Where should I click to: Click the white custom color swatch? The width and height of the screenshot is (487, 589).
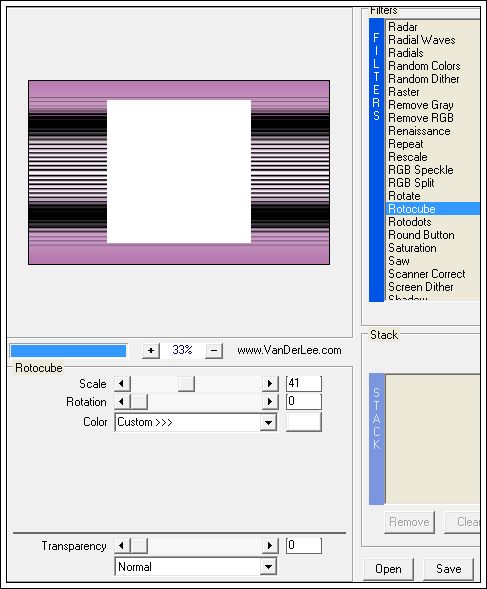click(x=304, y=422)
